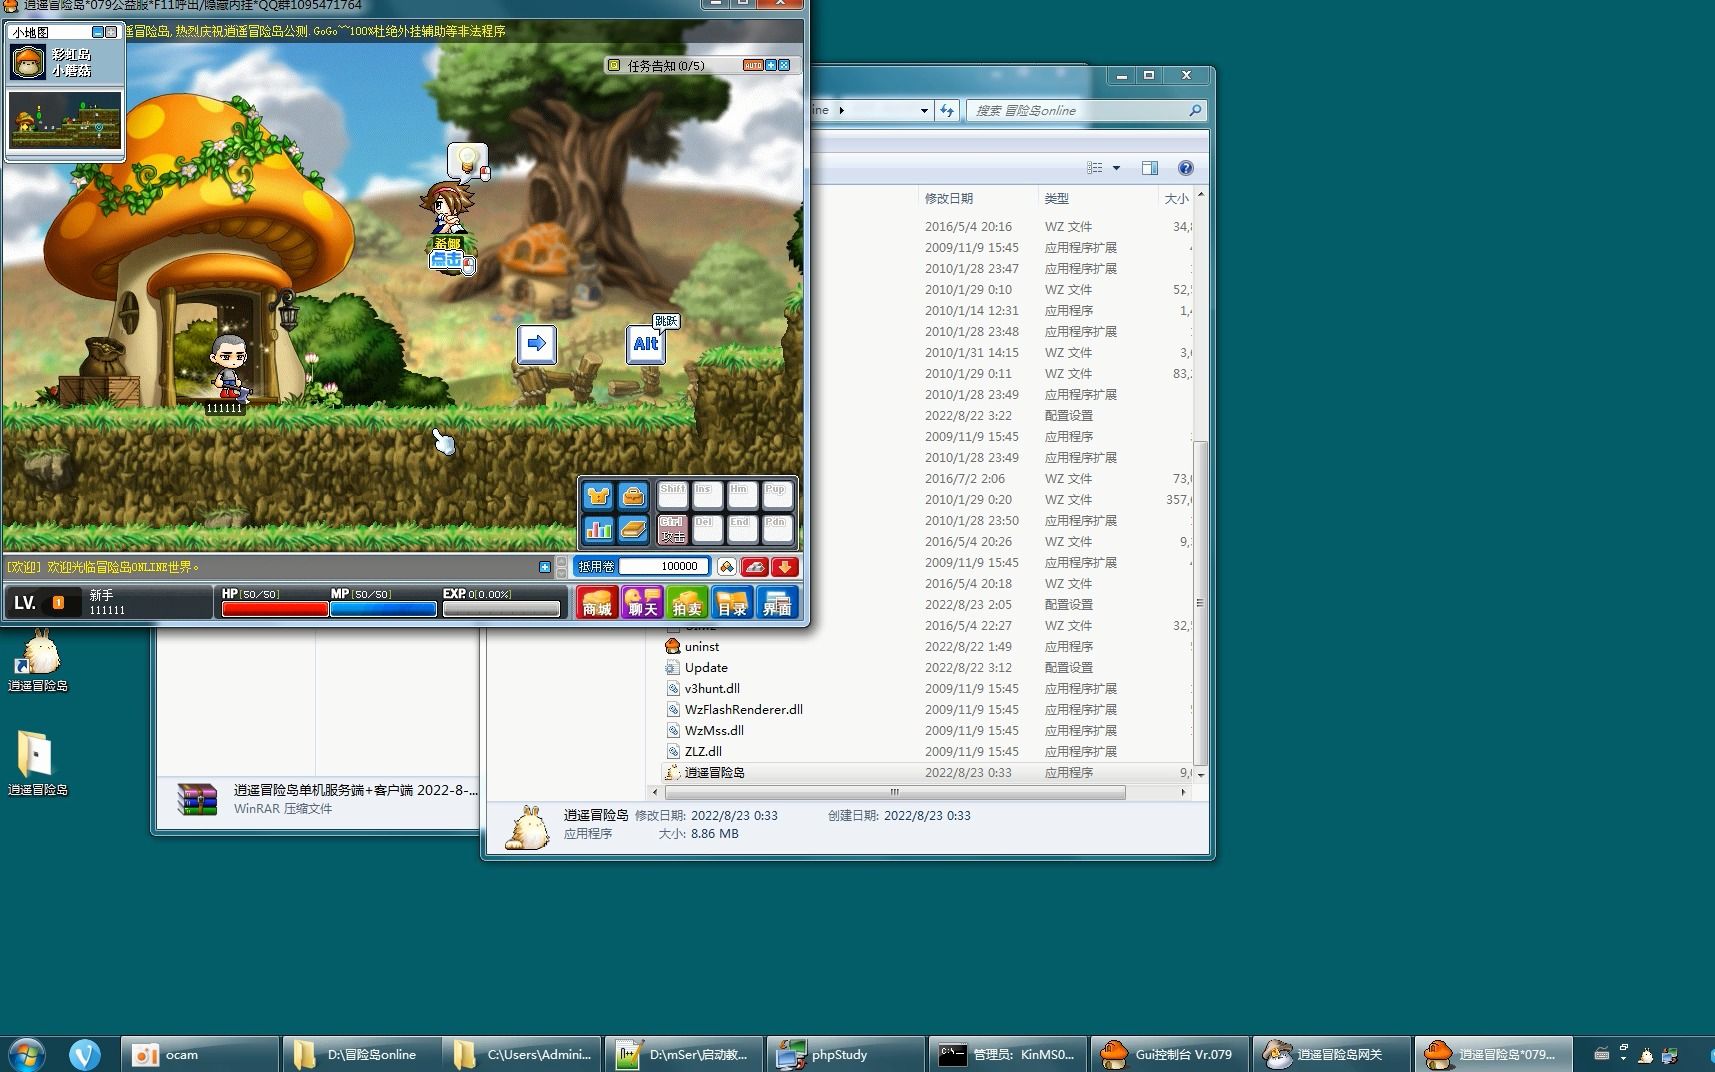
Task: Click the search box 搜索 冒险岛online
Action: [x=1085, y=110]
